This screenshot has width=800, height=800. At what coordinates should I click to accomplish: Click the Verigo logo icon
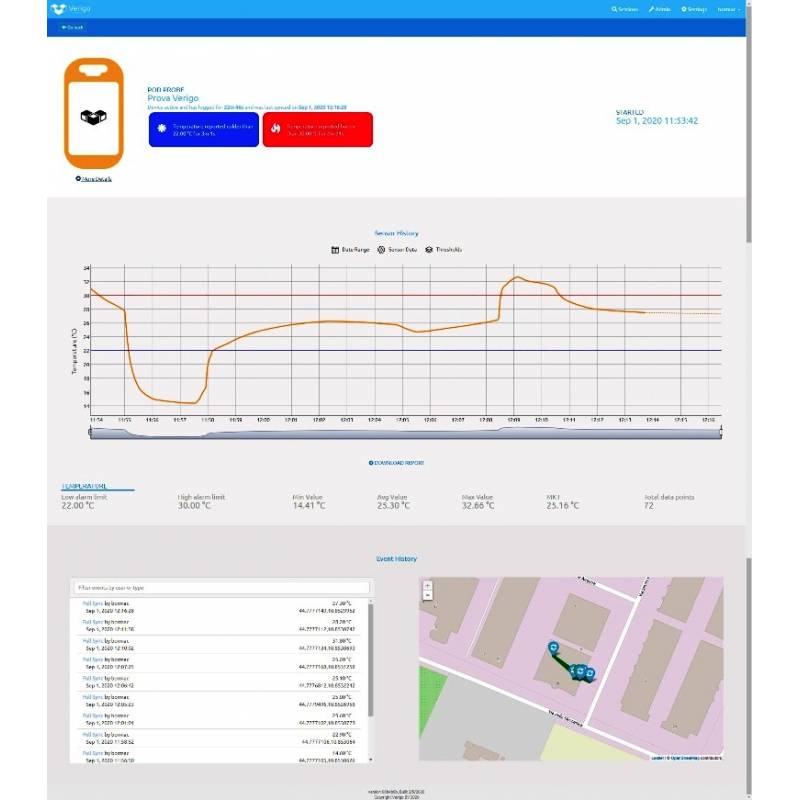click(59, 8)
